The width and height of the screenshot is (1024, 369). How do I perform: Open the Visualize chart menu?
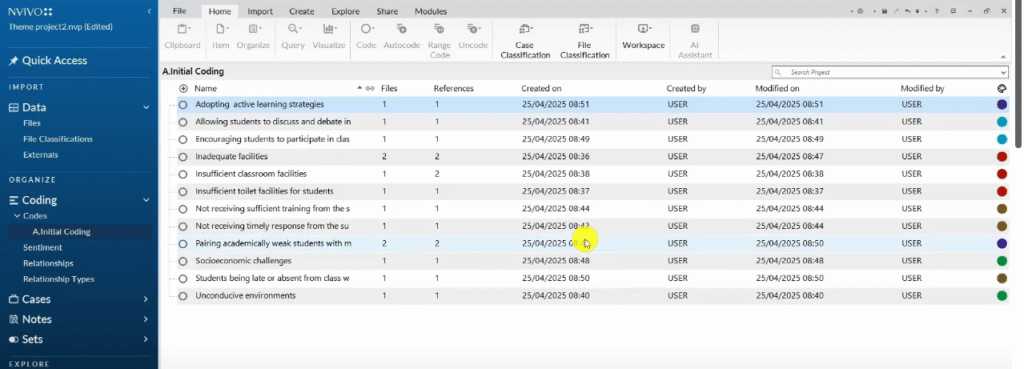pyautogui.click(x=329, y=37)
